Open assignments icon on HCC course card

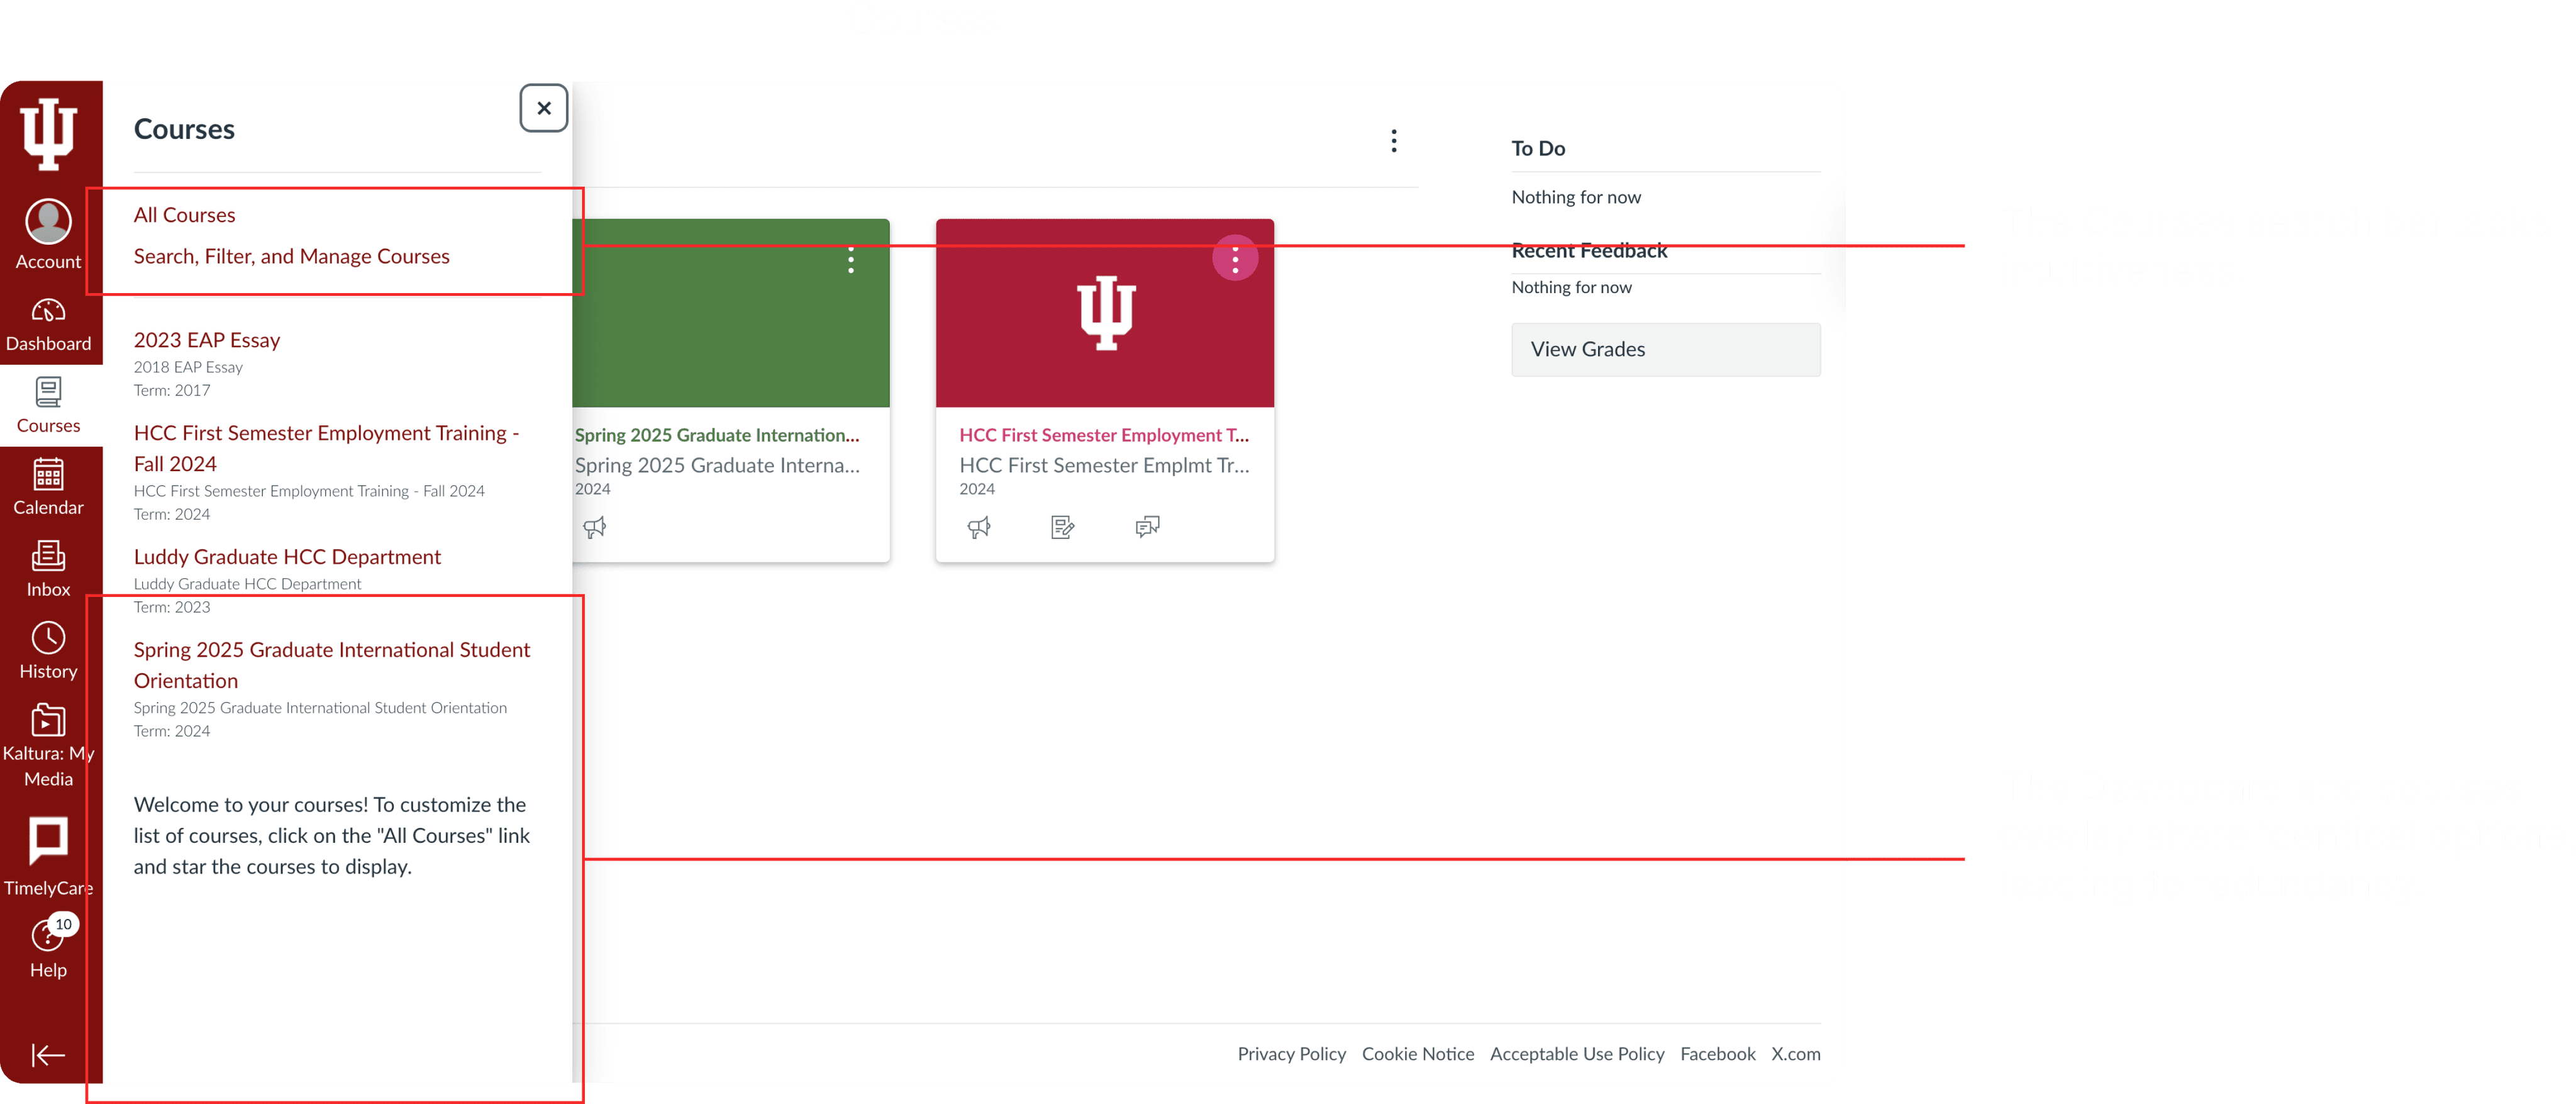(1063, 527)
